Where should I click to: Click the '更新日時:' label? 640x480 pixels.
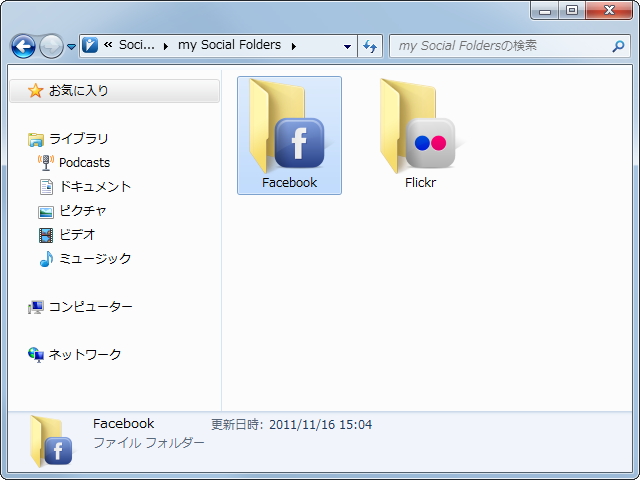(237, 424)
